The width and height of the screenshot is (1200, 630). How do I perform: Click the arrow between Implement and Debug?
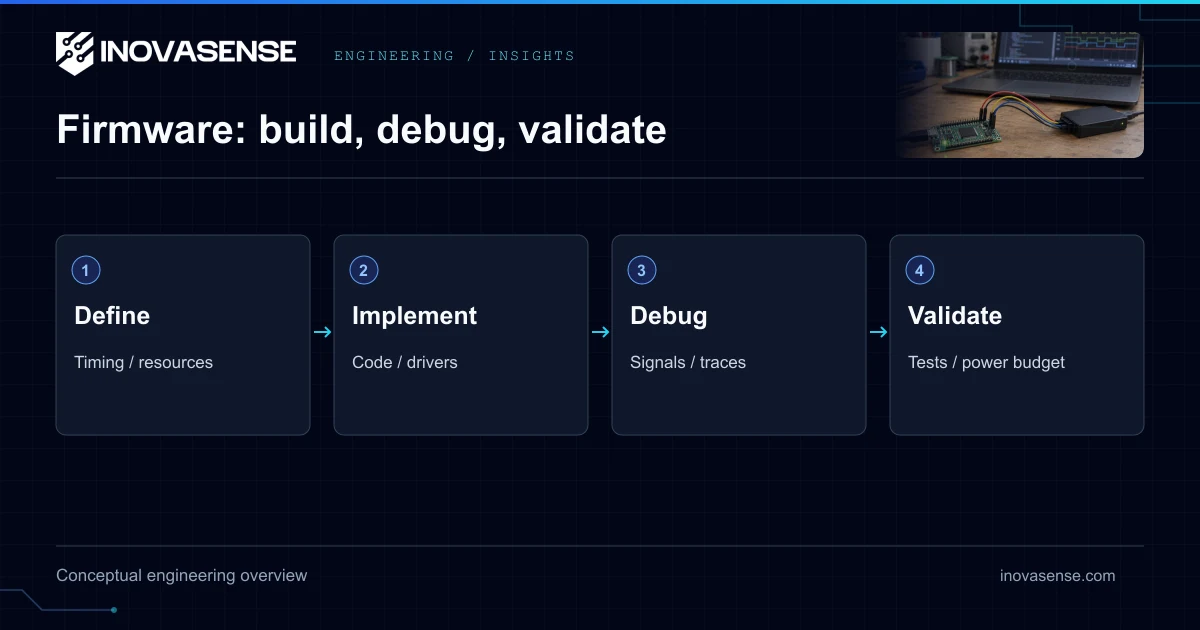tap(600, 333)
